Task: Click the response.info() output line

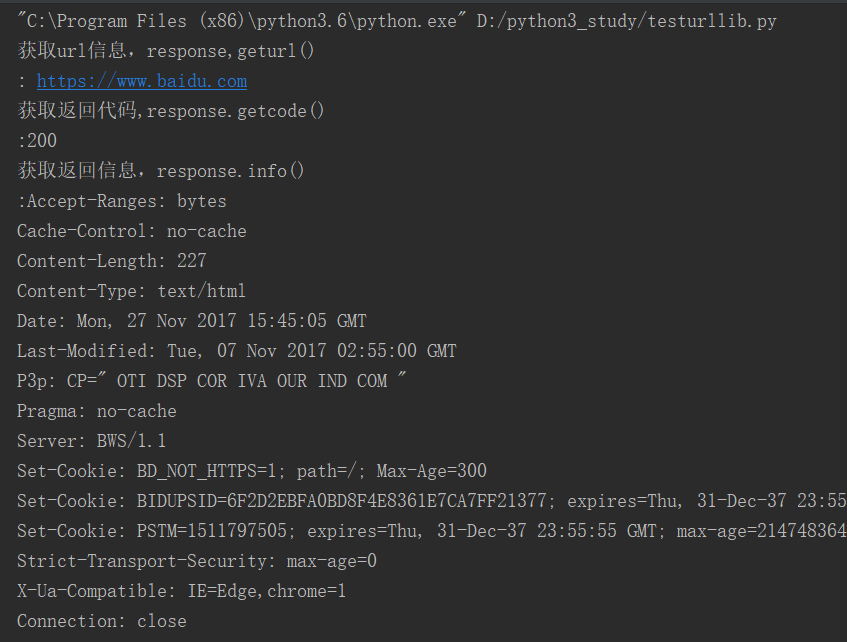Action: click(161, 171)
